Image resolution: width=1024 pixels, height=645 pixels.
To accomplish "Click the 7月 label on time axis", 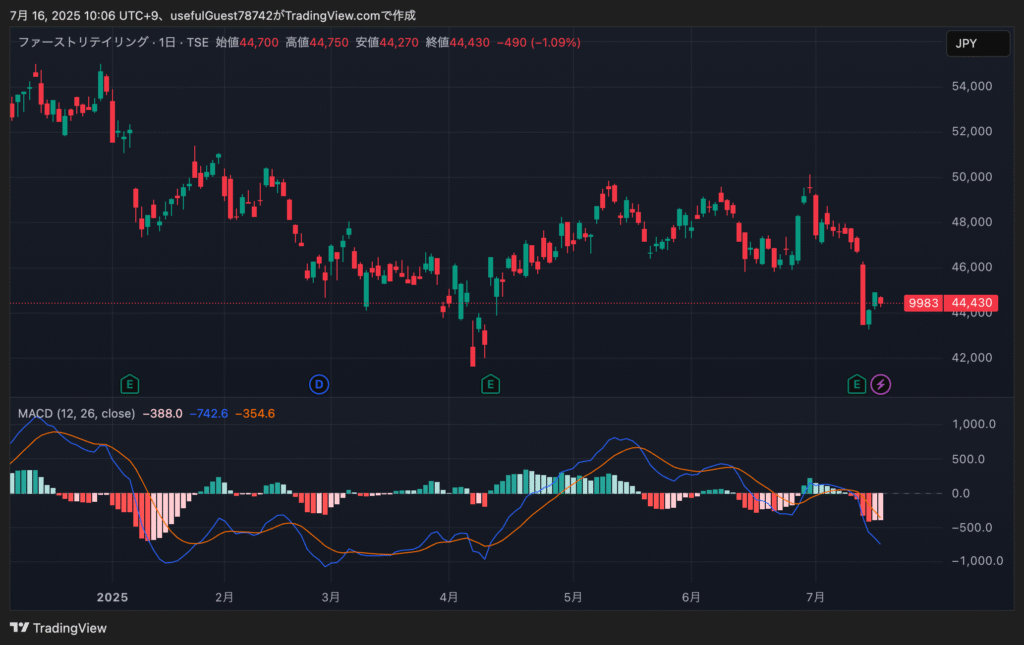I will [815, 597].
